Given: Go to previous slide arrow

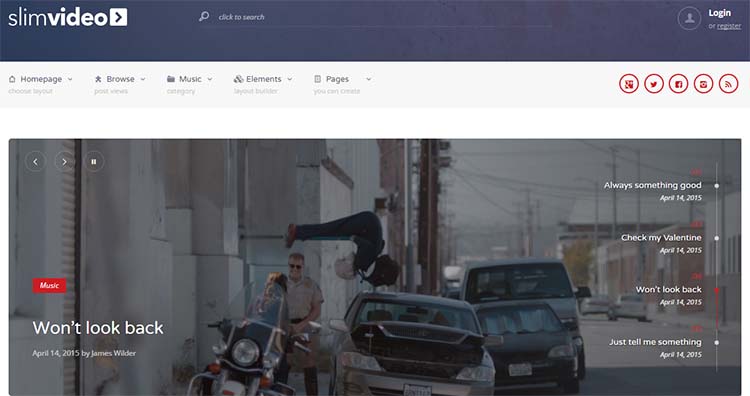Looking at the screenshot, I should pos(35,162).
